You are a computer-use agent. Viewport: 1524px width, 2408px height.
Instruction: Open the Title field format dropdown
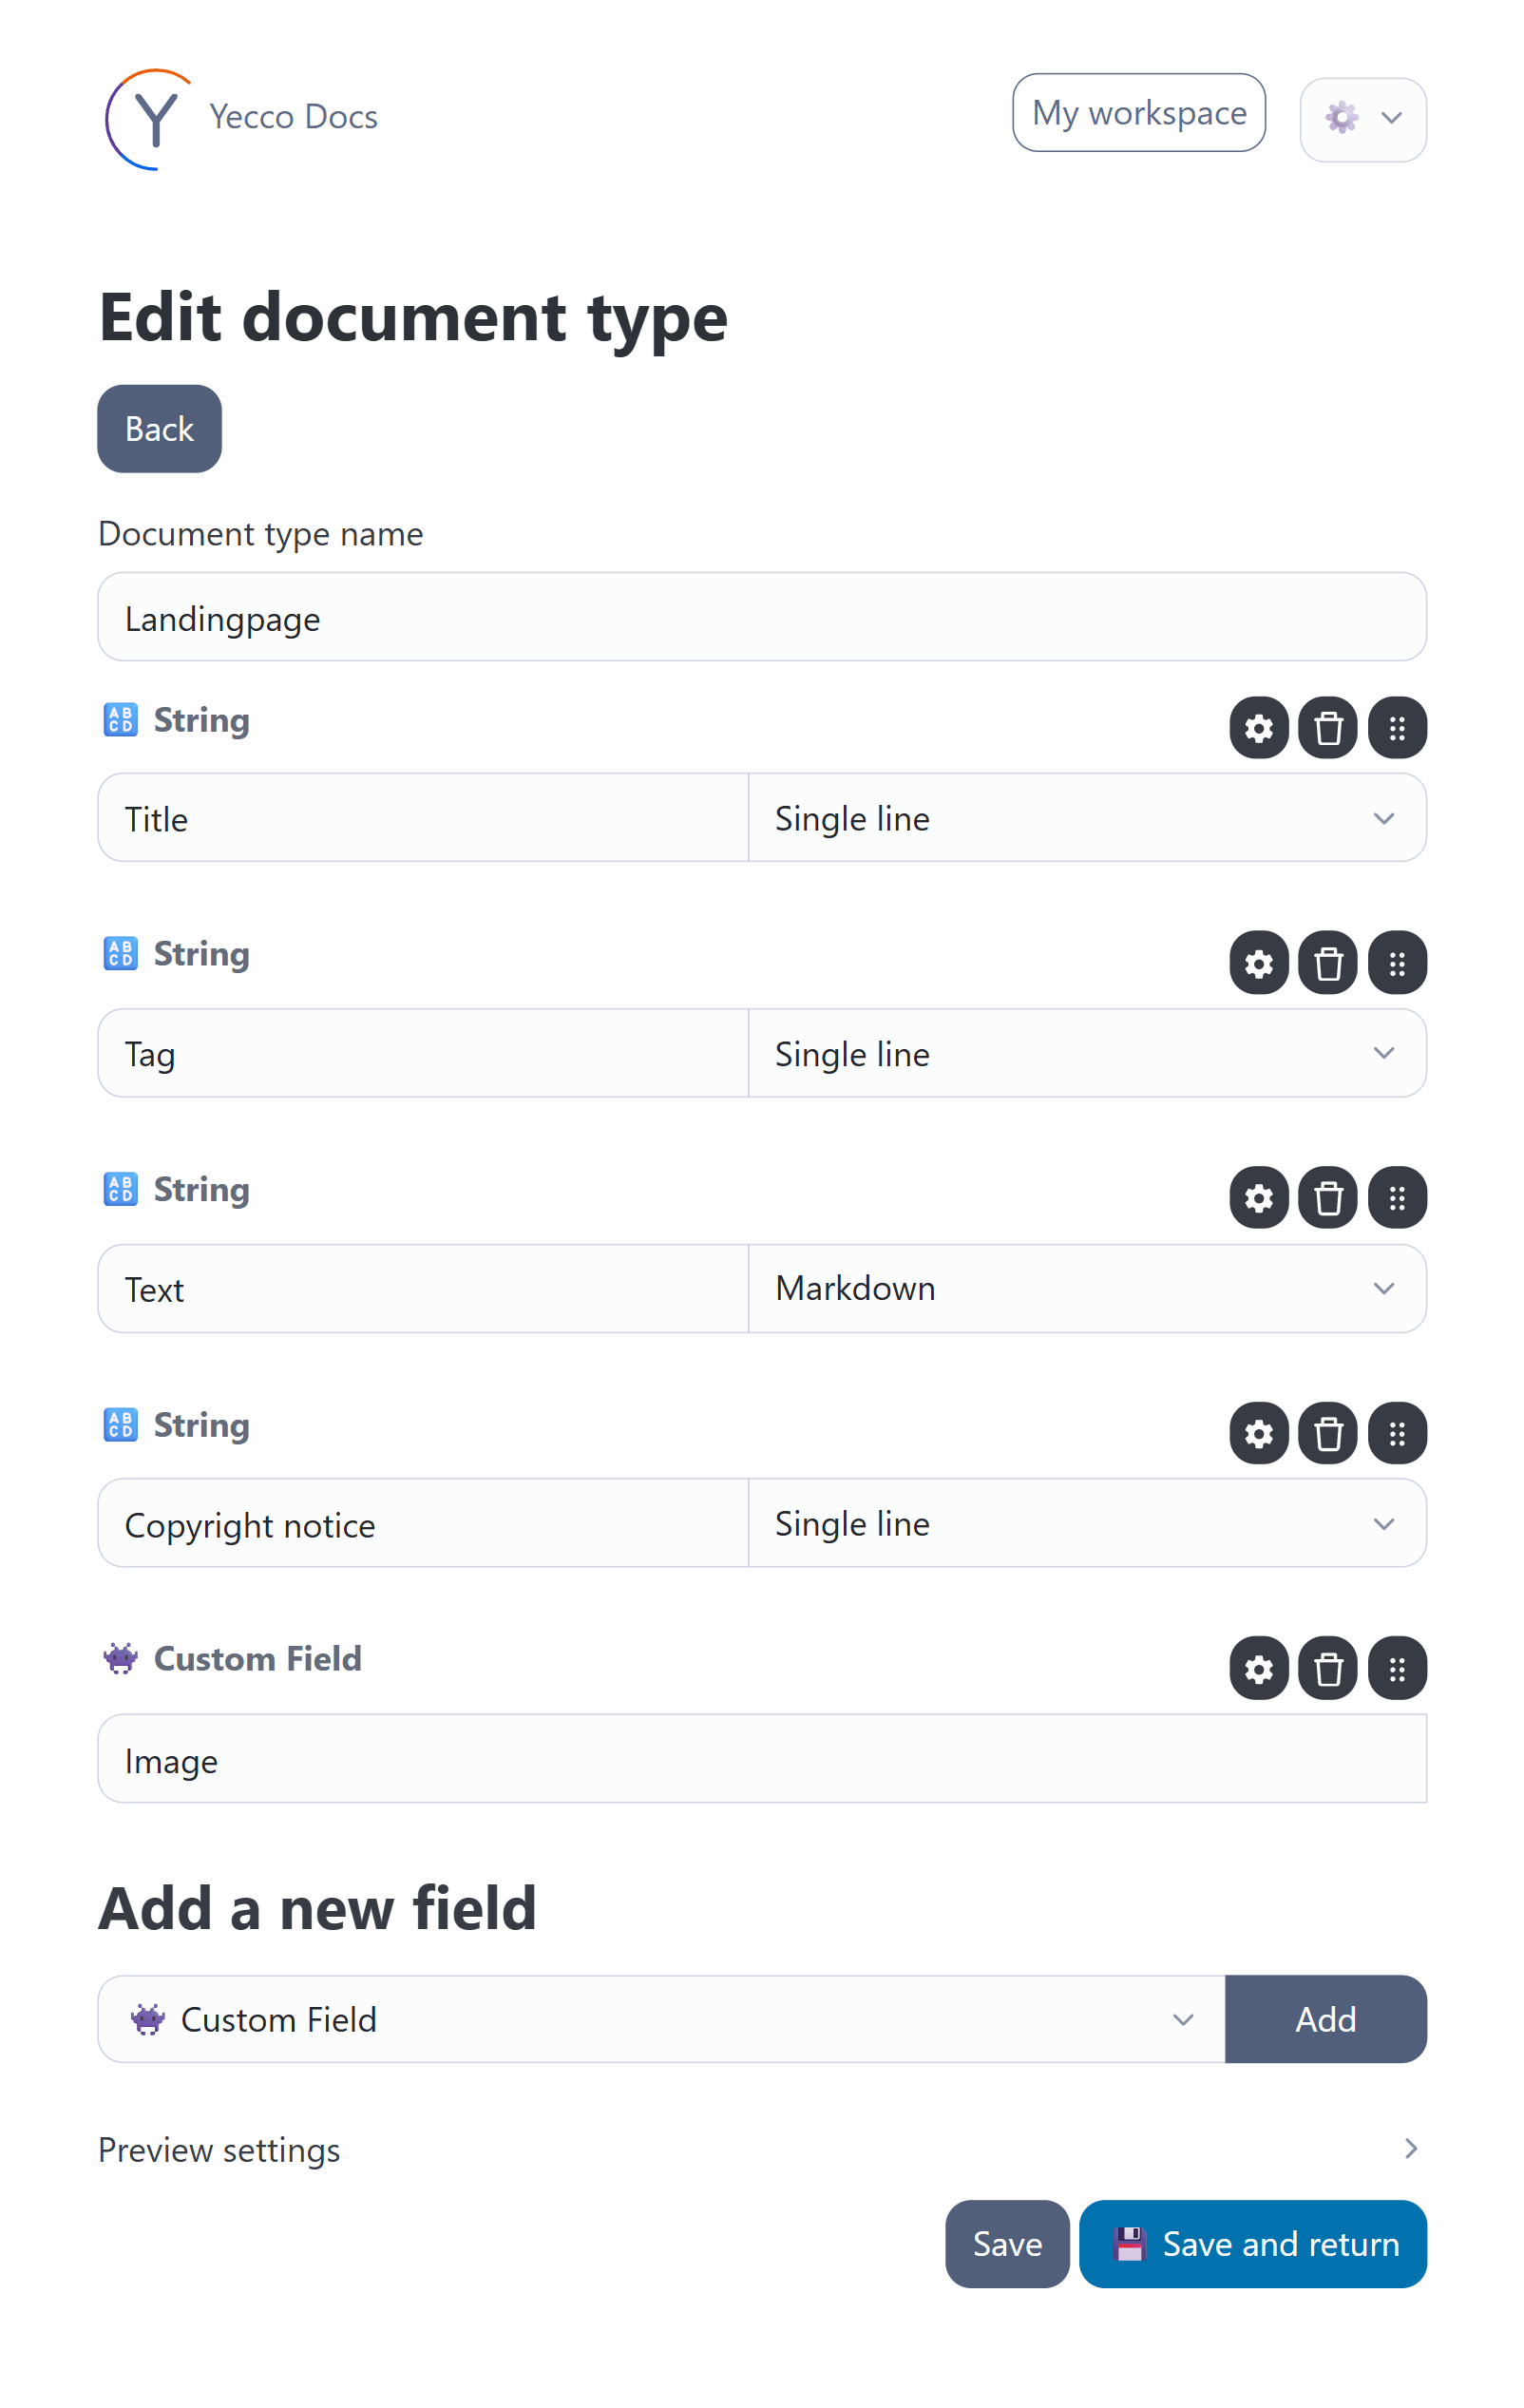[x=1086, y=817]
